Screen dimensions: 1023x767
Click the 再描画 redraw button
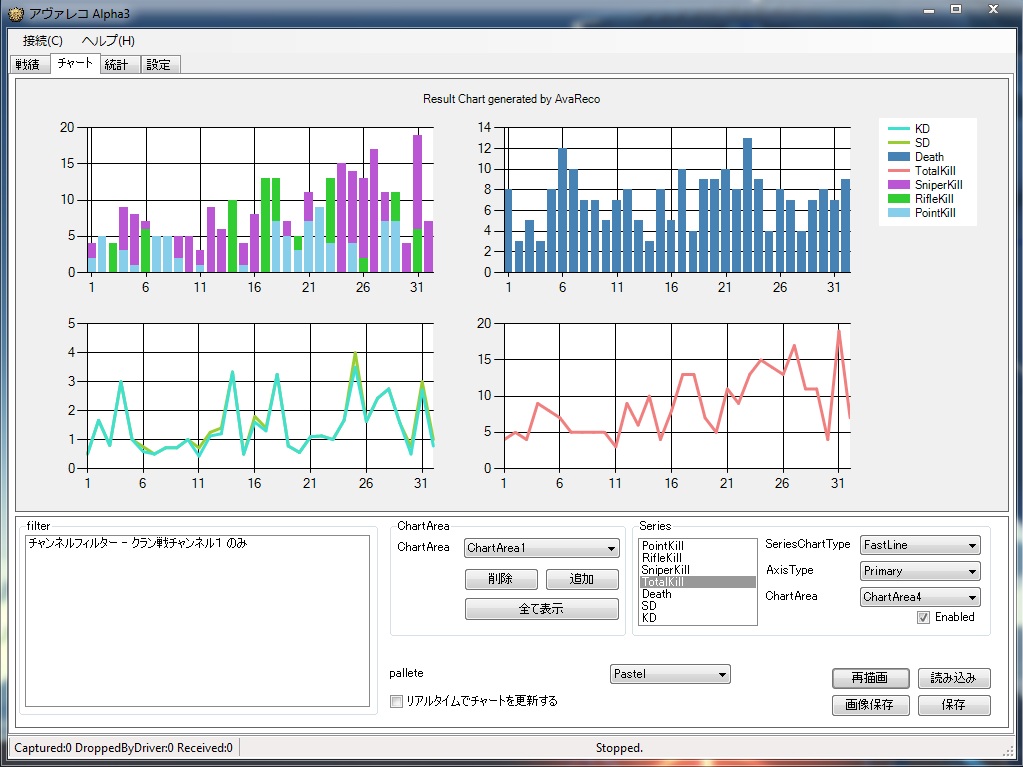pyautogui.click(x=870, y=678)
